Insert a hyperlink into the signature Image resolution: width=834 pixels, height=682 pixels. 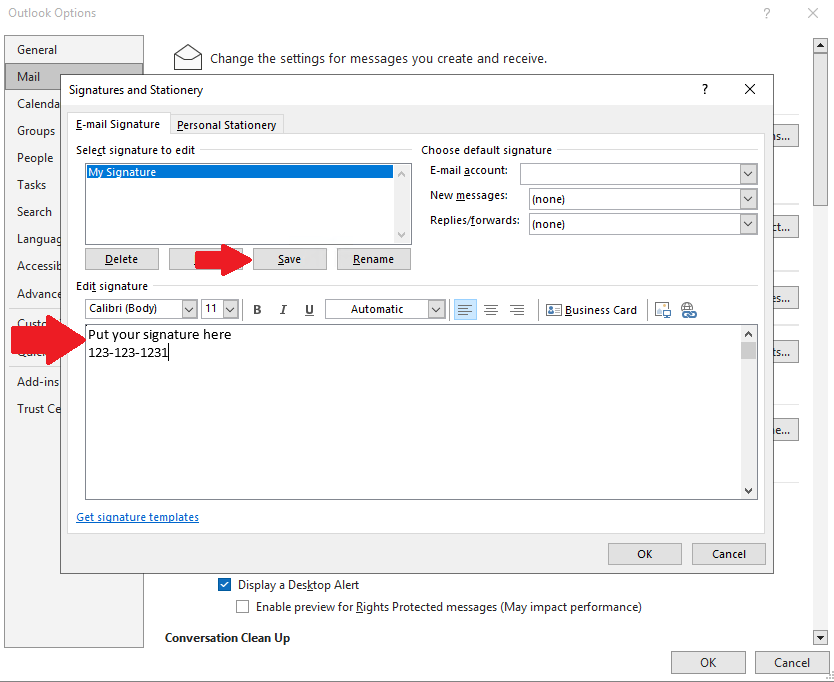coord(688,310)
